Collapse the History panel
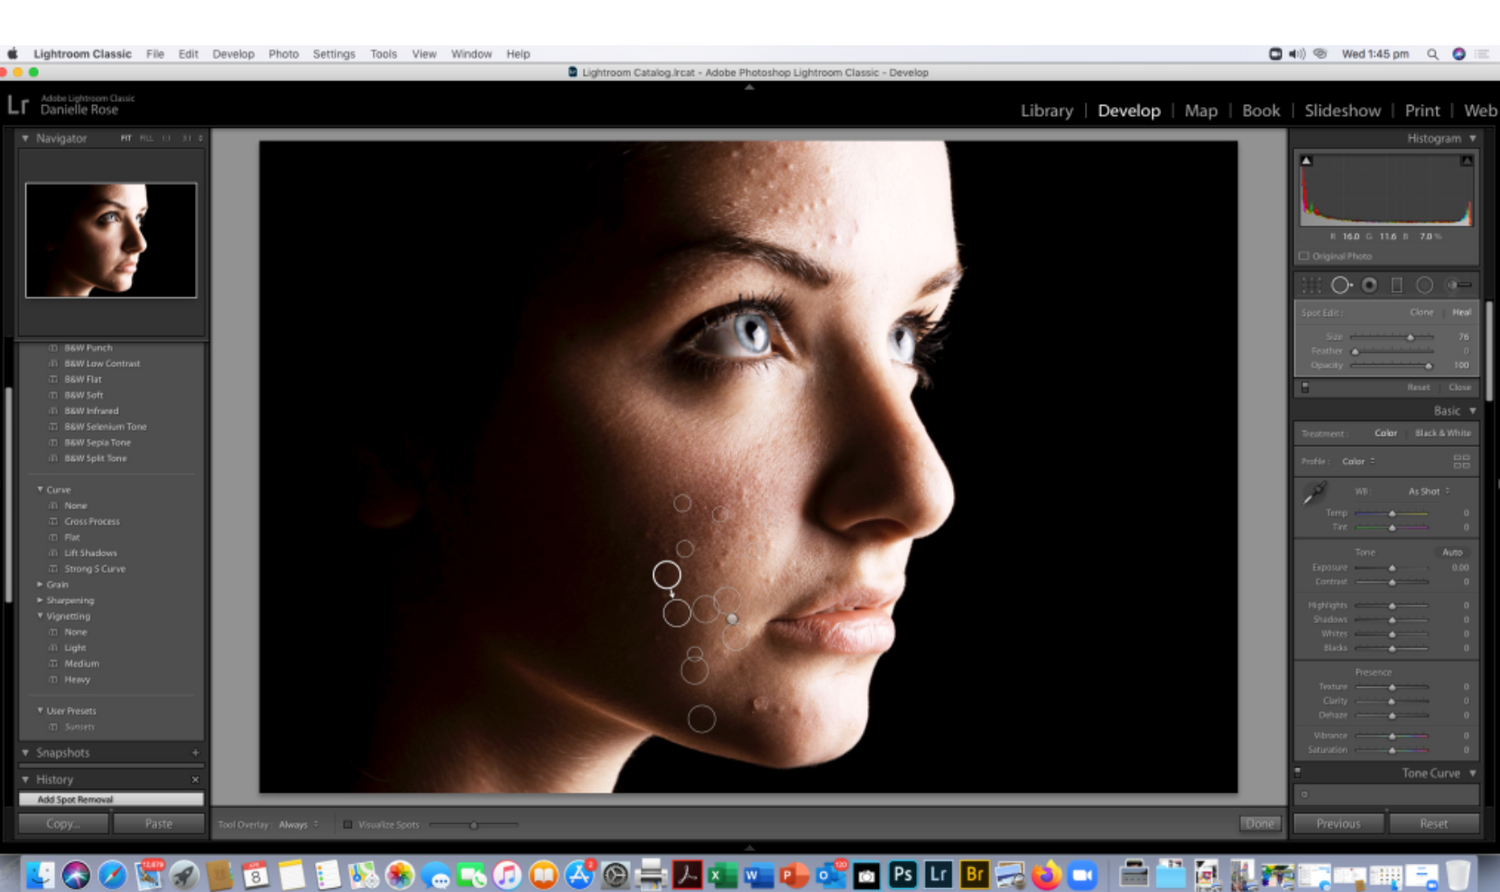The height and width of the screenshot is (892, 1500). coord(25,779)
